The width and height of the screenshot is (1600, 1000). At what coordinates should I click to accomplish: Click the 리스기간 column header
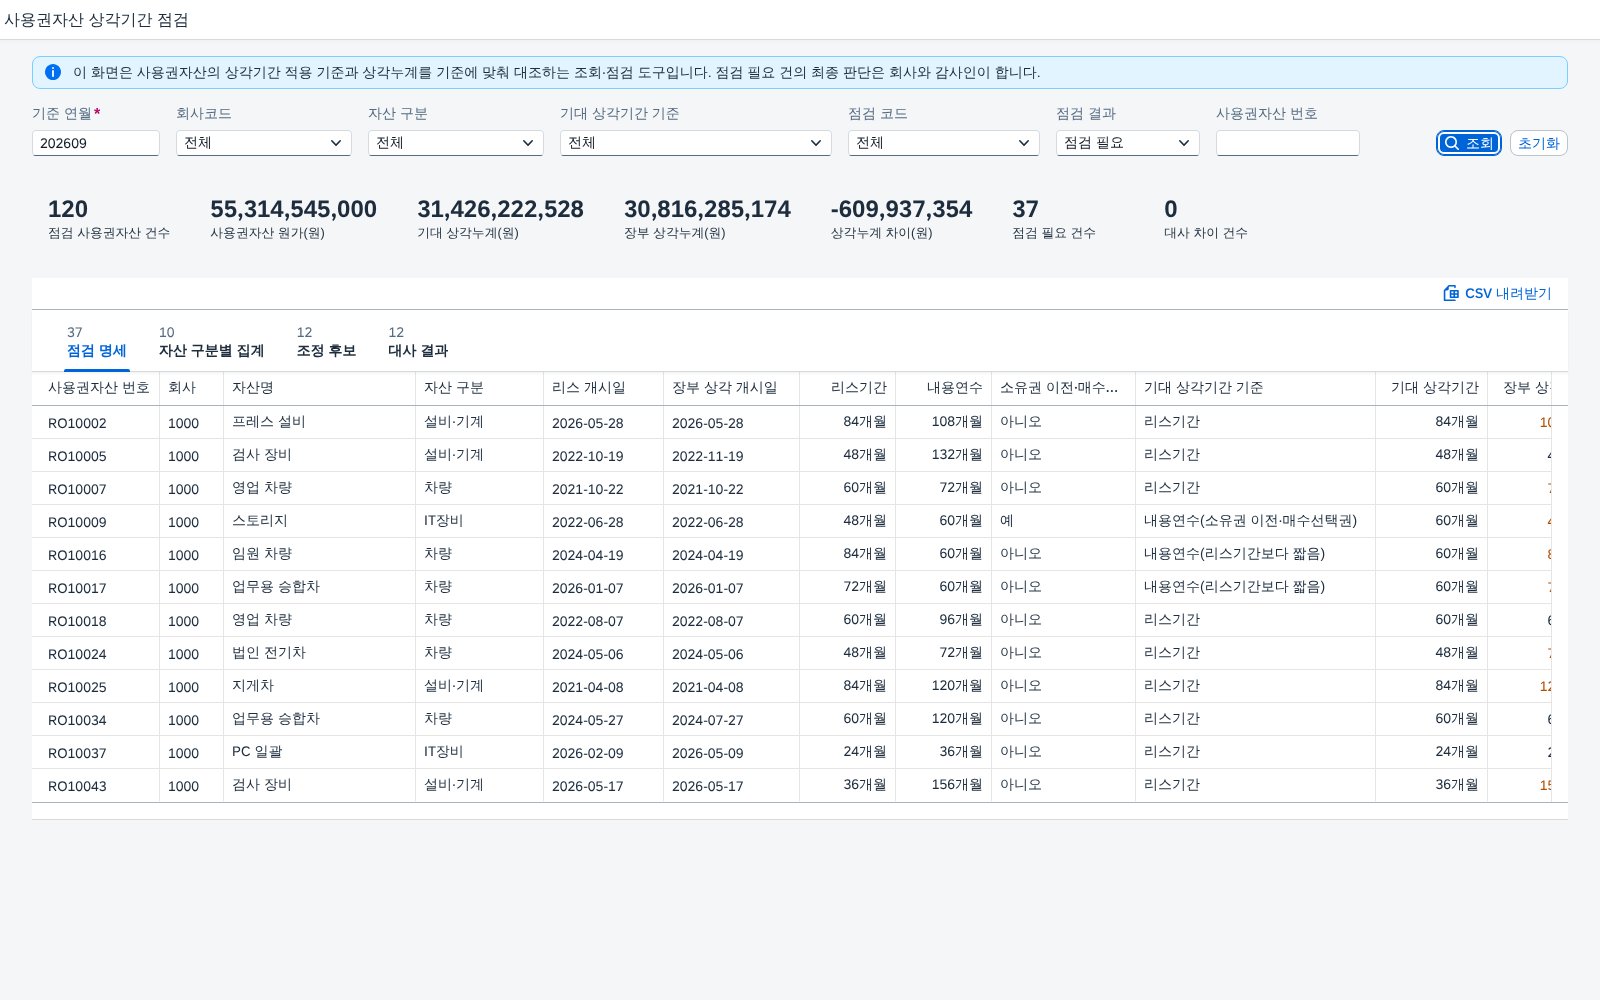click(x=847, y=388)
